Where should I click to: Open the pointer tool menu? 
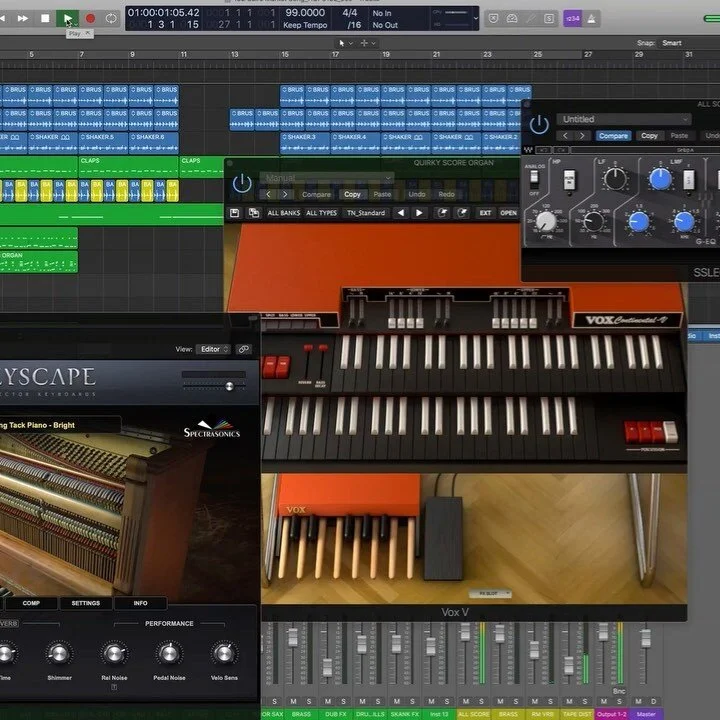coord(345,43)
